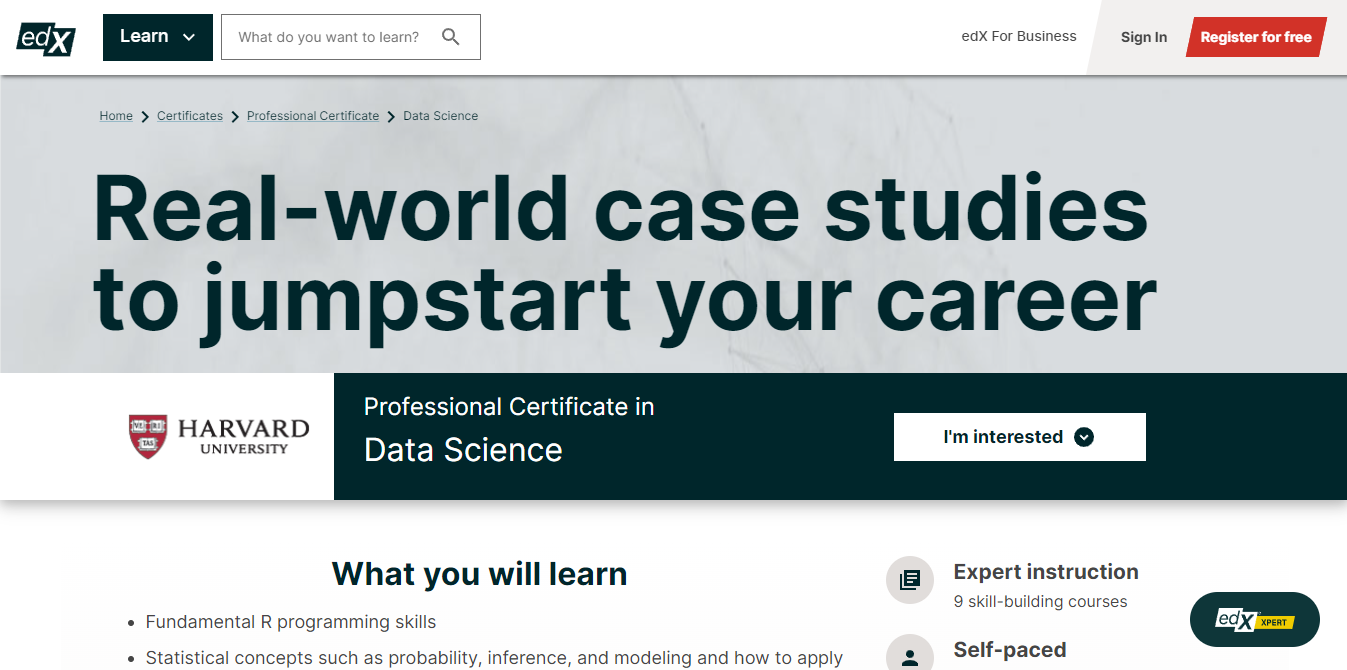Click the Expert instruction book icon
The height and width of the screenshot is (670, 1347).
coord(910,580)
